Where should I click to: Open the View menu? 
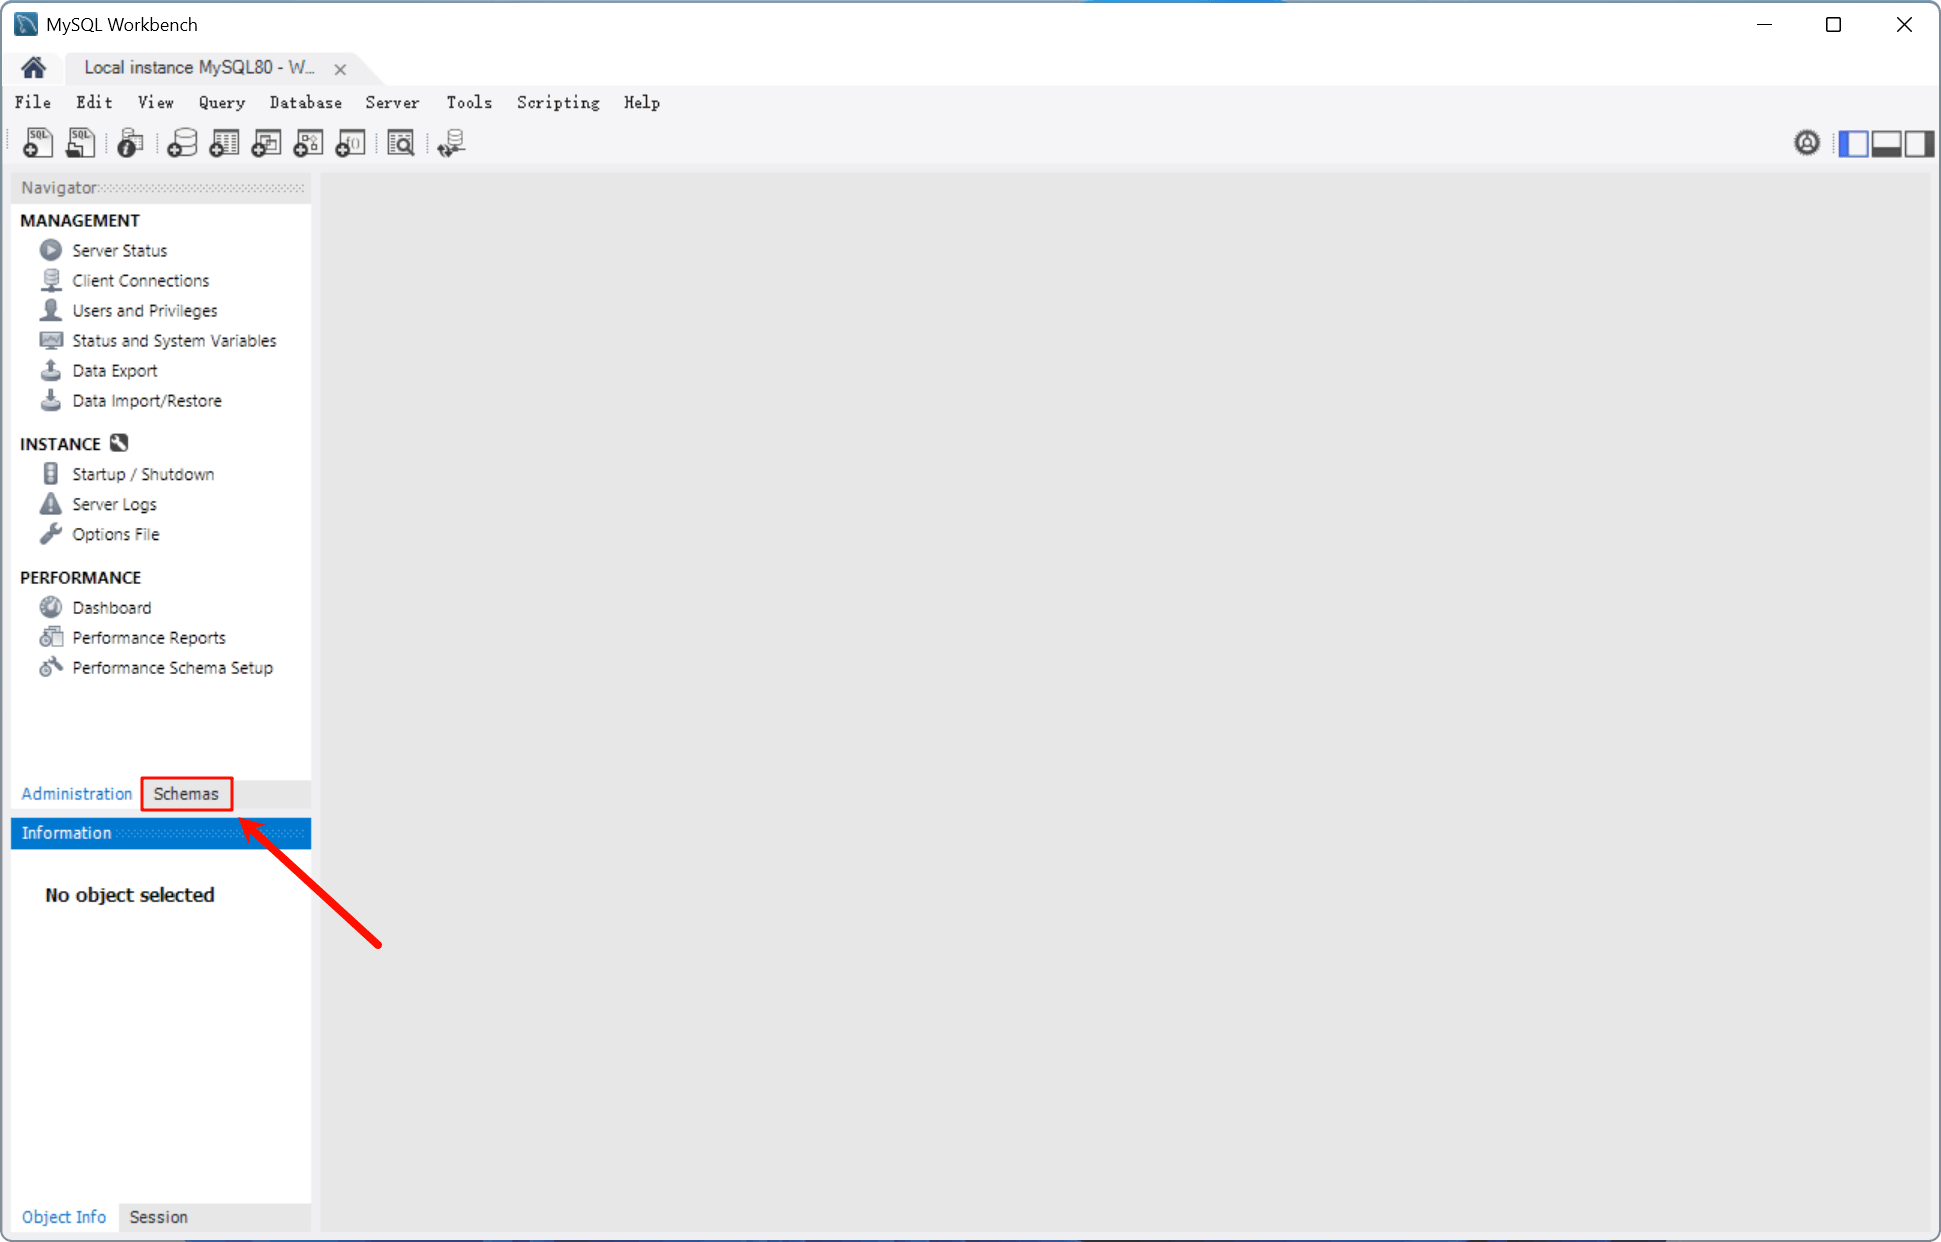(155, 102)
